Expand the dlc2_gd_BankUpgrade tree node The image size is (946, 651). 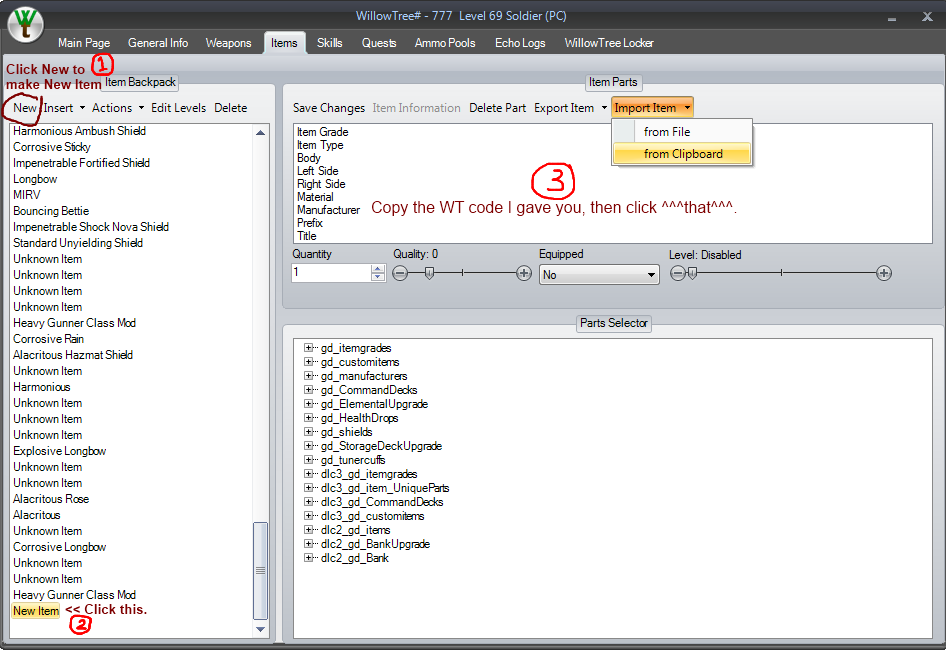(x=309, y=544)
